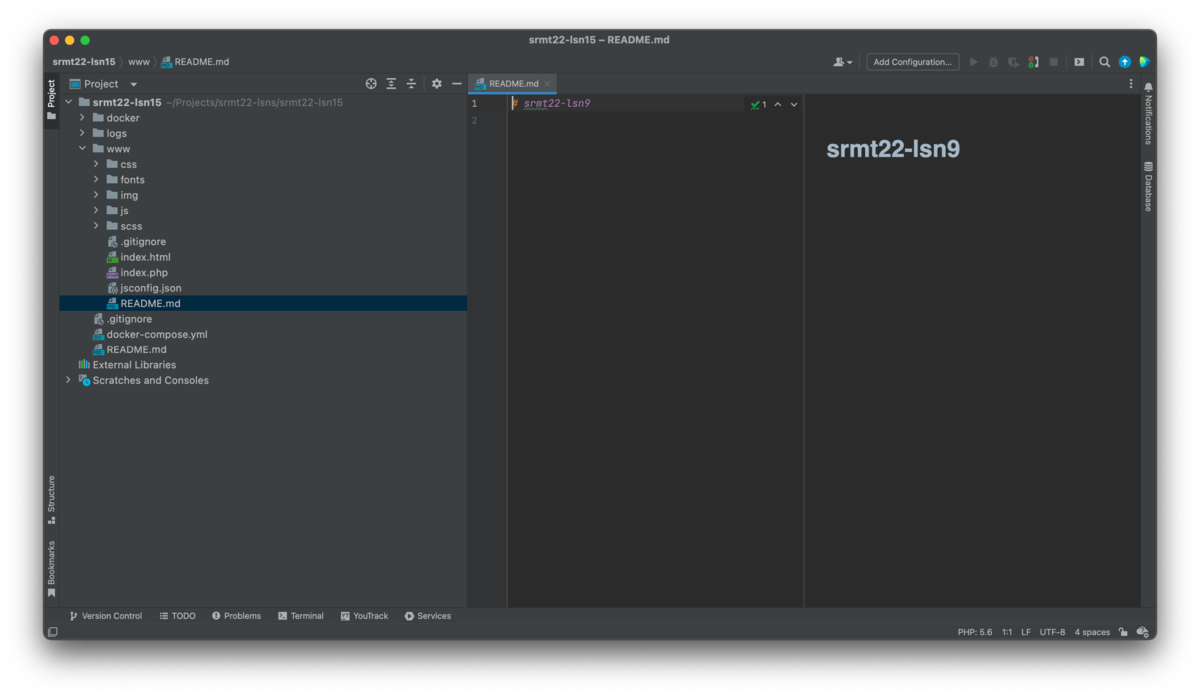Click README.md breadcrumb in navigation bar
This screenshot has height=697, width=1200.
click(195, 62)
